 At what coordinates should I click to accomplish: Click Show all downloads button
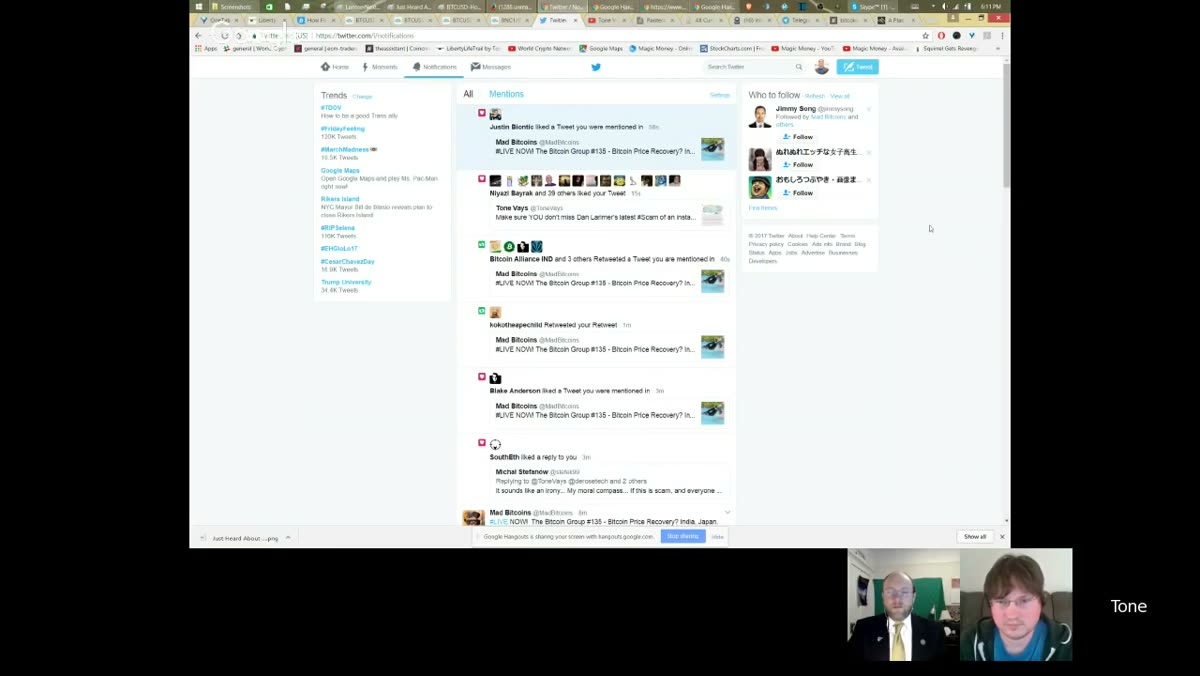(975, 537)
